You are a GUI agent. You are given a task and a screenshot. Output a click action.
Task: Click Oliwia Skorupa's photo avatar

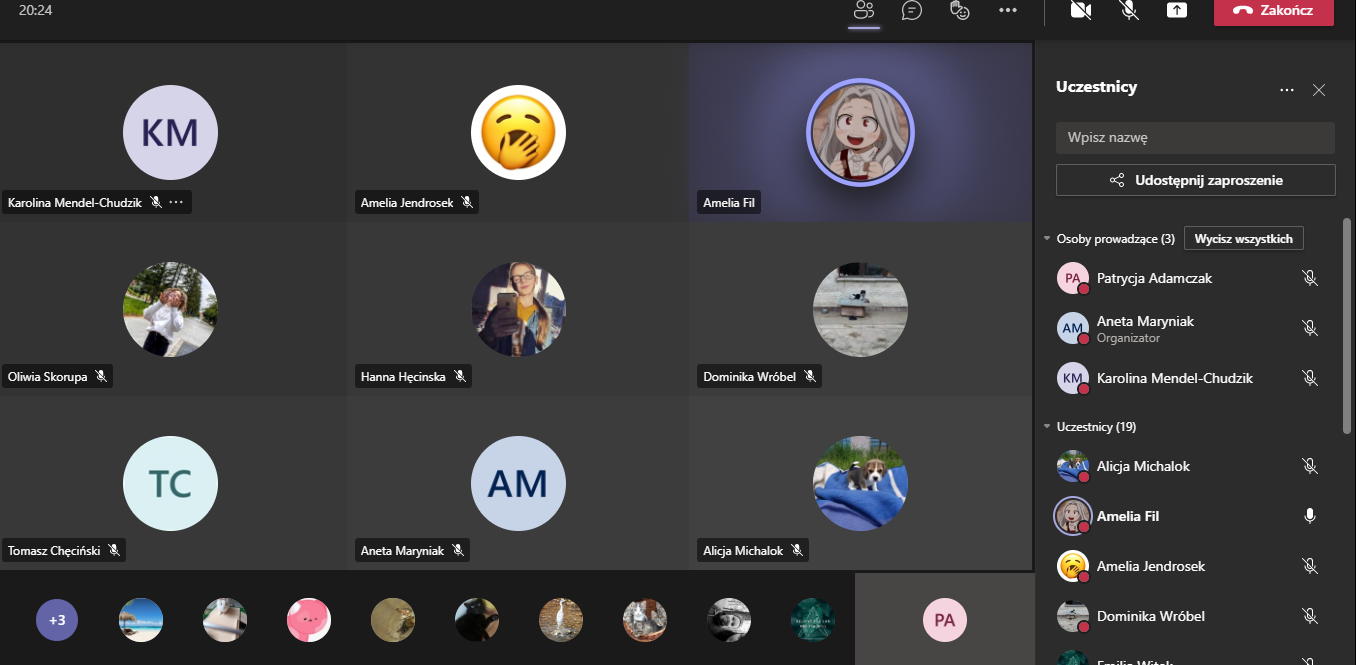170,309
